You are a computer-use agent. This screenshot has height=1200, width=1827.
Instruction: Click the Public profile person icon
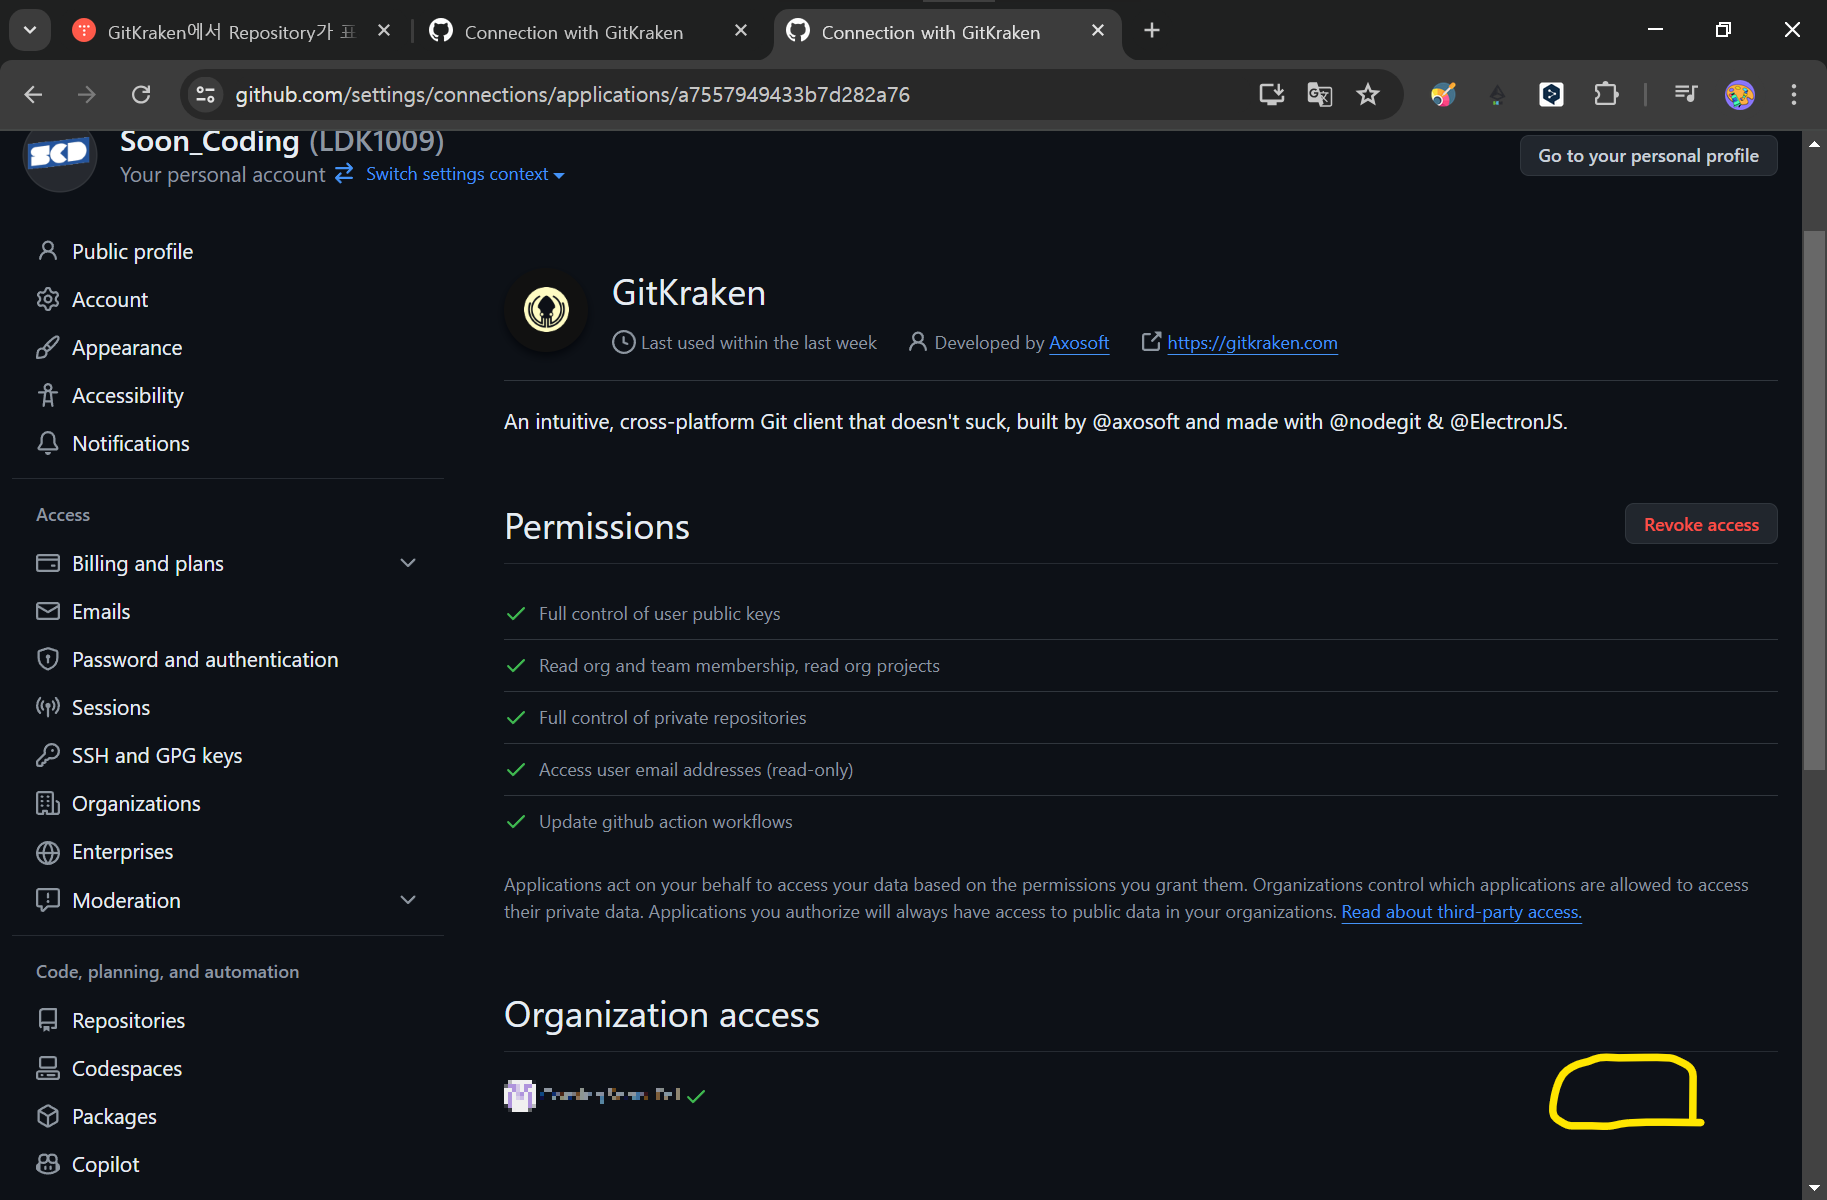point(47,251)
